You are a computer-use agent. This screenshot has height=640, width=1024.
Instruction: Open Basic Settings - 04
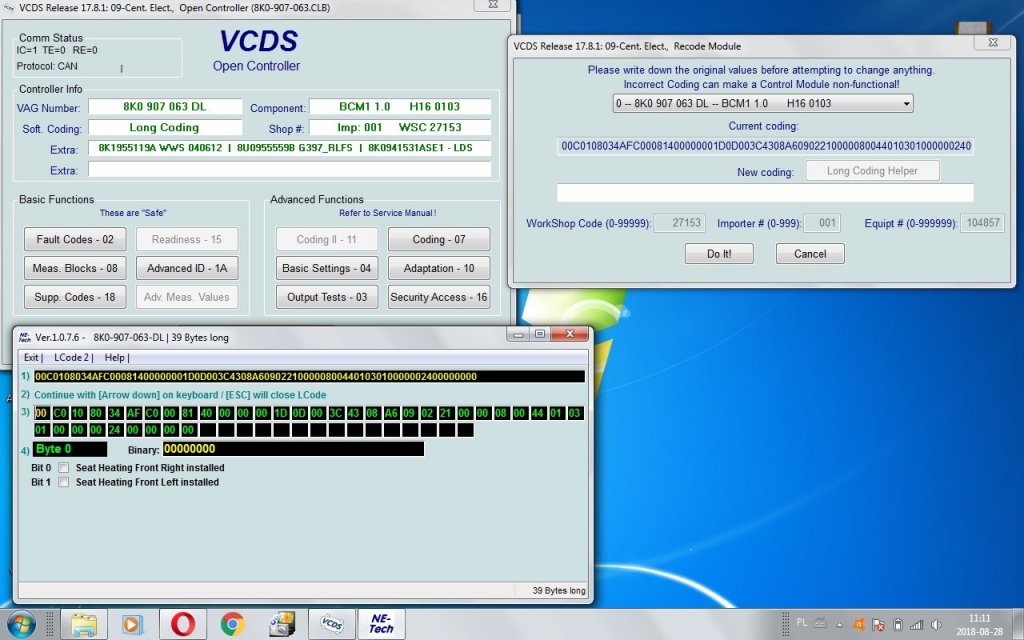[327, 268]
